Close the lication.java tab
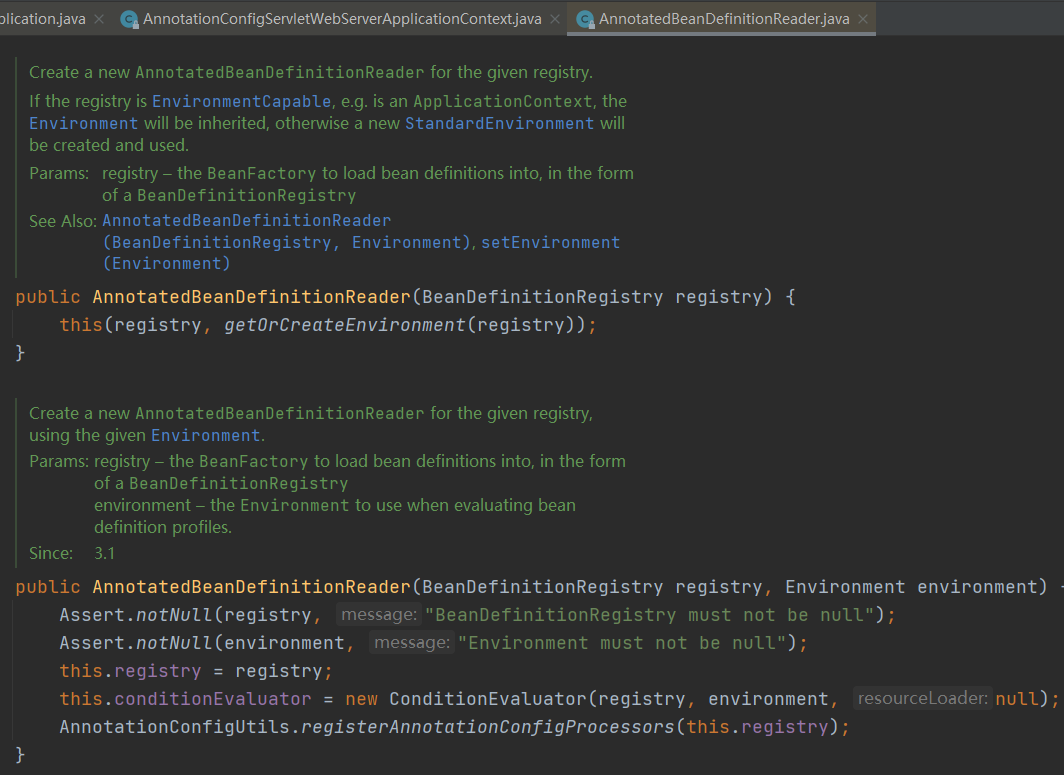This screenshot has height=775, width=1064. click(x=99, y=19)
